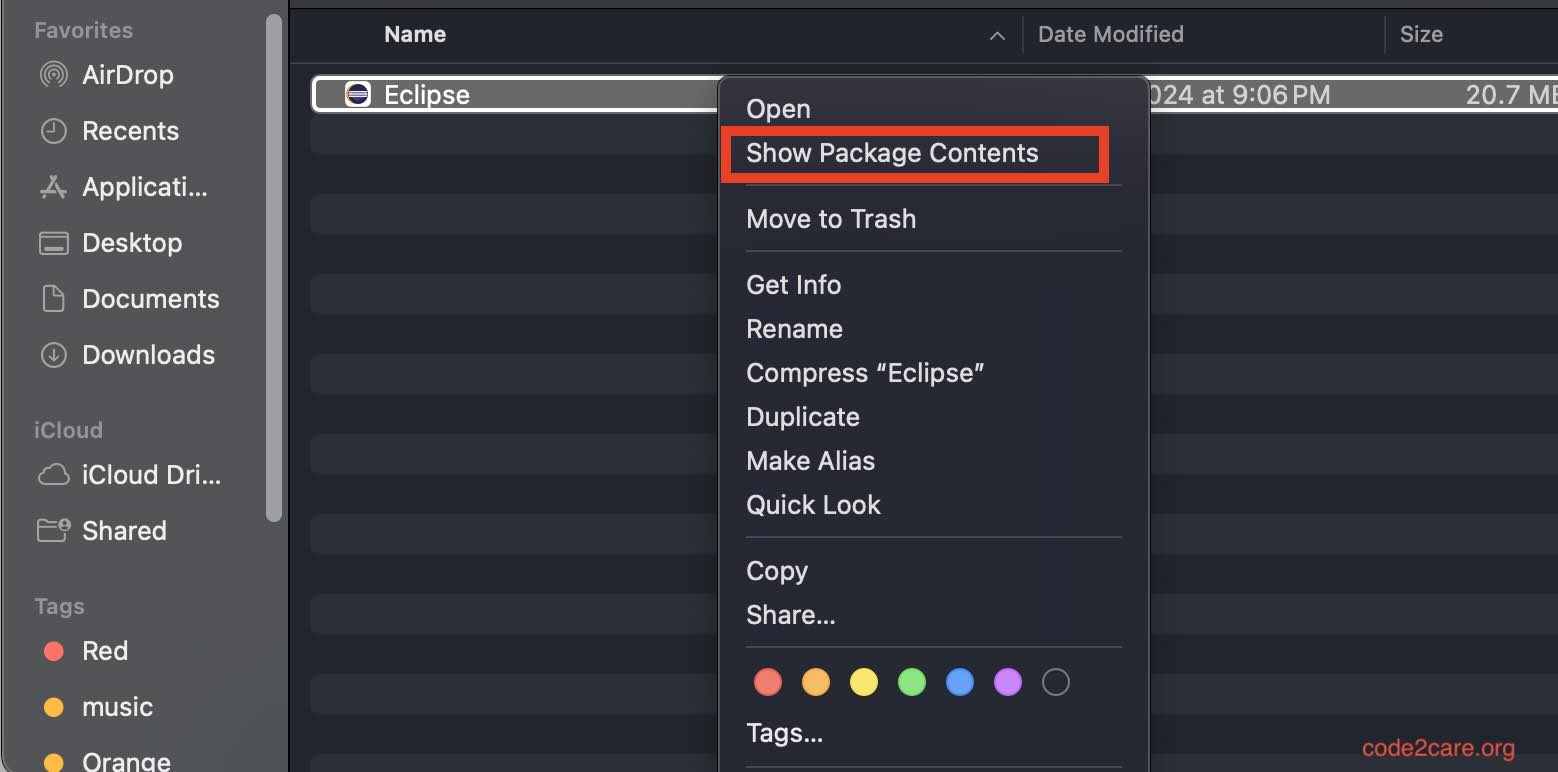Choose Show Package Contents from the menu

click(892, 153)
